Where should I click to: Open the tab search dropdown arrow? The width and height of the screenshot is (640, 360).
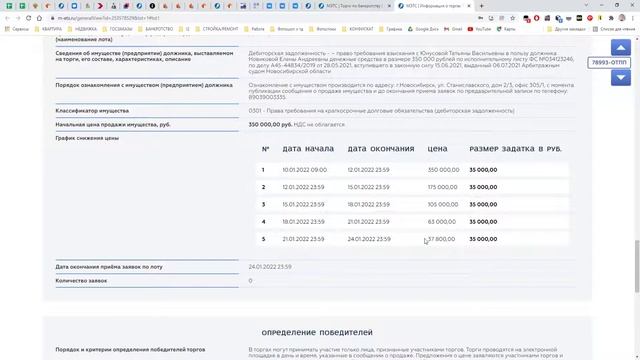point(587,5)
